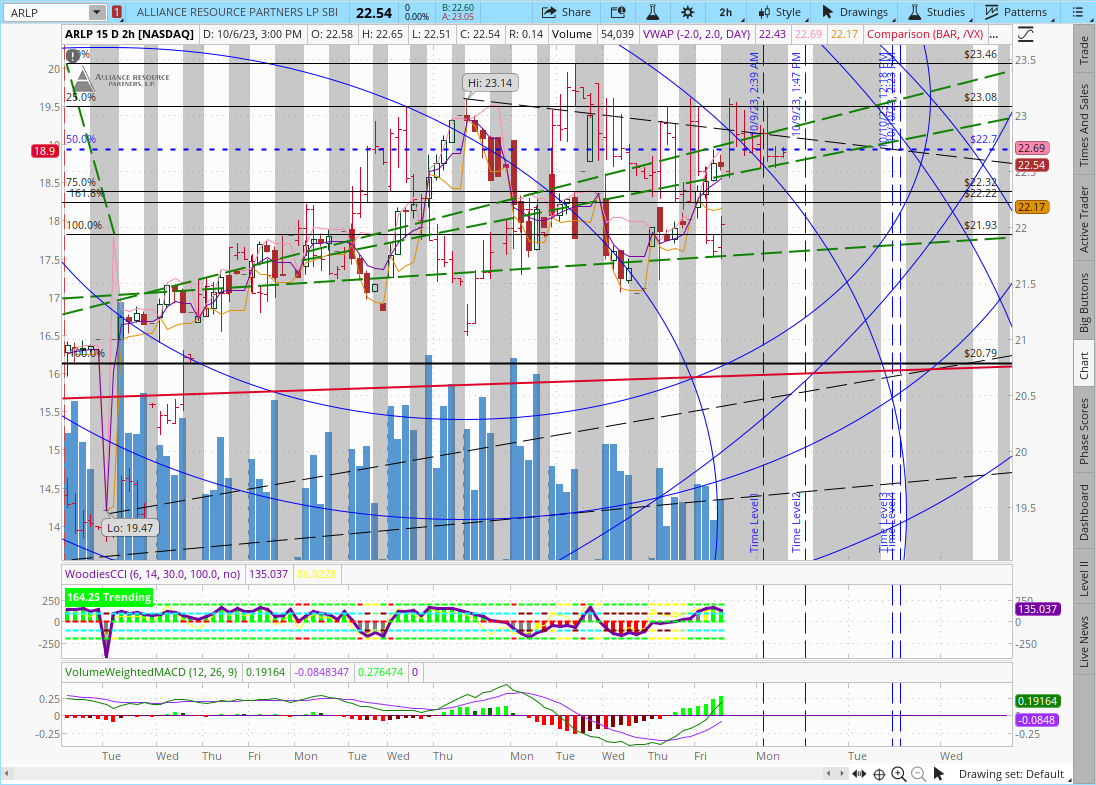Click scrollbar right step arrow near zoom tools
Image resolution: width=1096 pixels, height=785 pixels.
[x=841, y=774]
